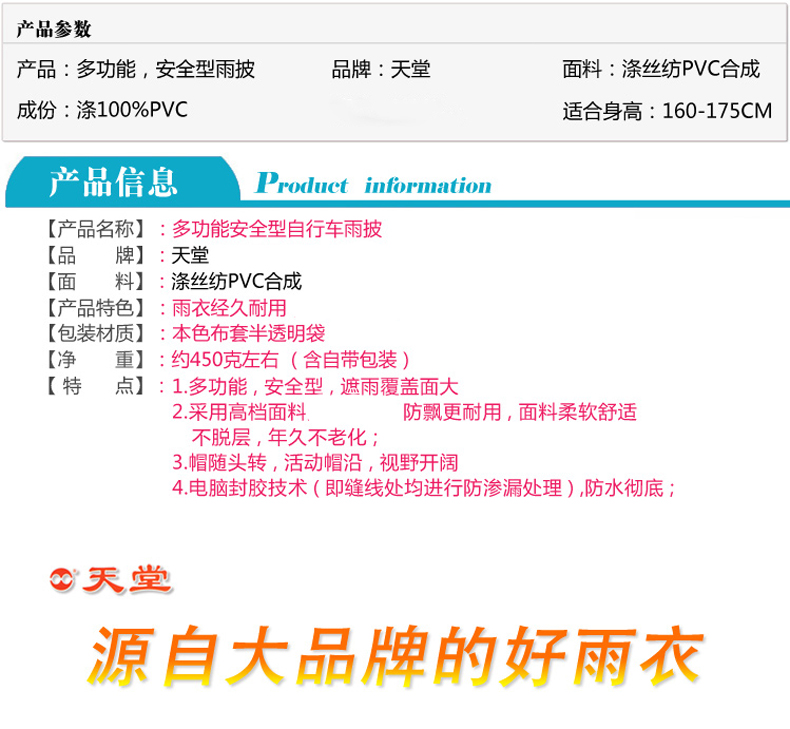790x729 pixels.
Task: Click the brand text 品牌：天堂
Action: tap(381, 69)
